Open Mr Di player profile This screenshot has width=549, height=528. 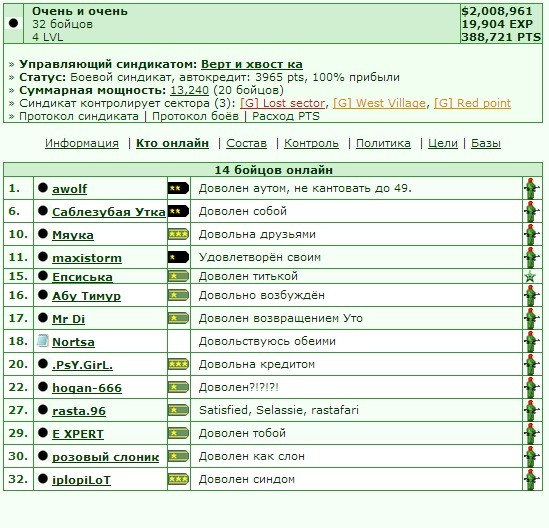[x=69, y=319]
